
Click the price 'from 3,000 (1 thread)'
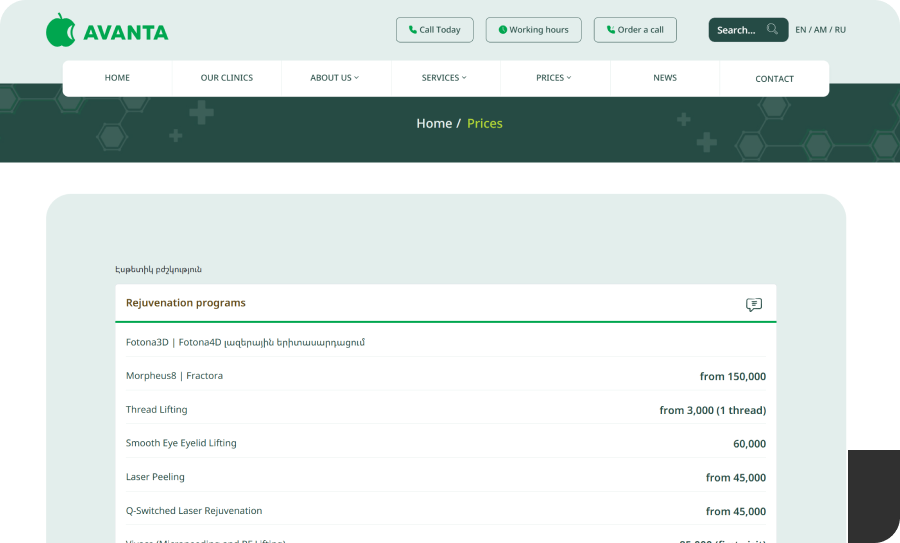[x=712, y=410]
